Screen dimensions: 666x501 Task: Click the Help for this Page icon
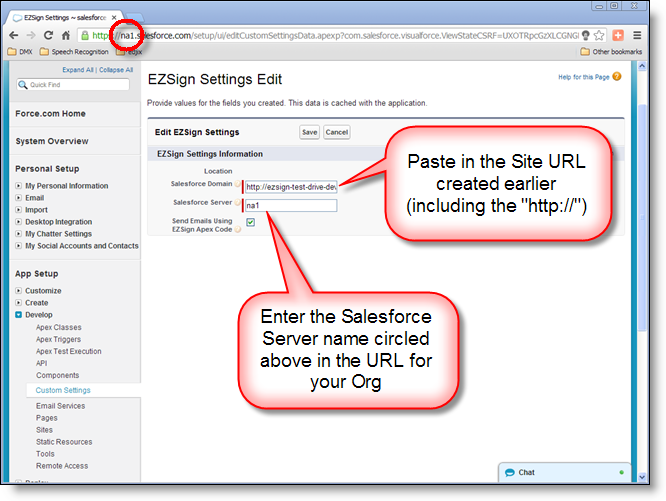click(x=617, y=76)
